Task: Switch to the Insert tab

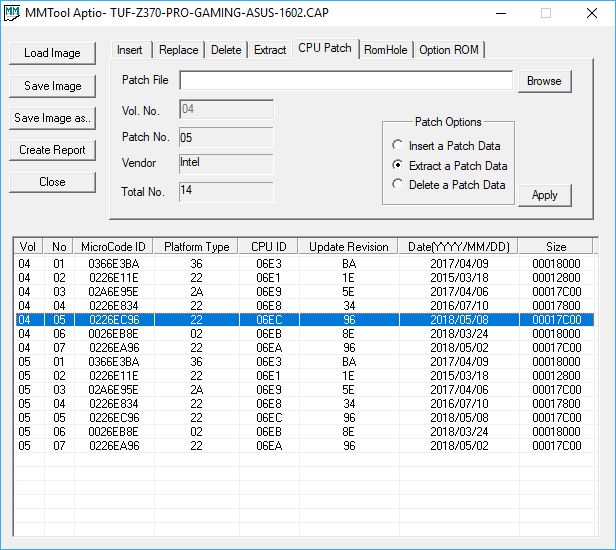Action: pos(130,50)
